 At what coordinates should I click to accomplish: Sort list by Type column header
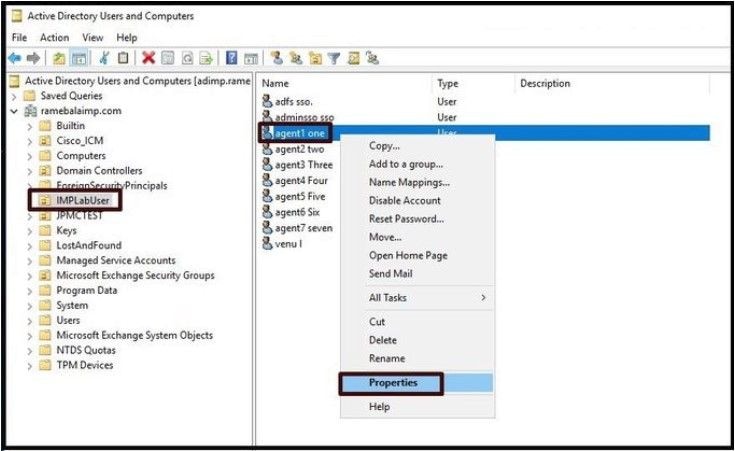tap(473, 83)
